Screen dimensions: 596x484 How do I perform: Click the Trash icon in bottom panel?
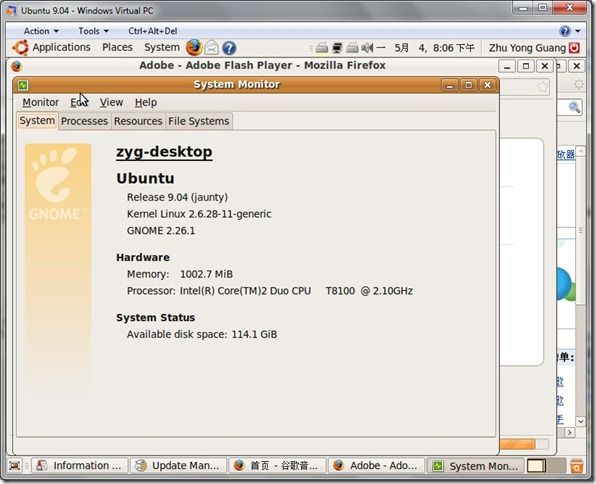(576, 465)
